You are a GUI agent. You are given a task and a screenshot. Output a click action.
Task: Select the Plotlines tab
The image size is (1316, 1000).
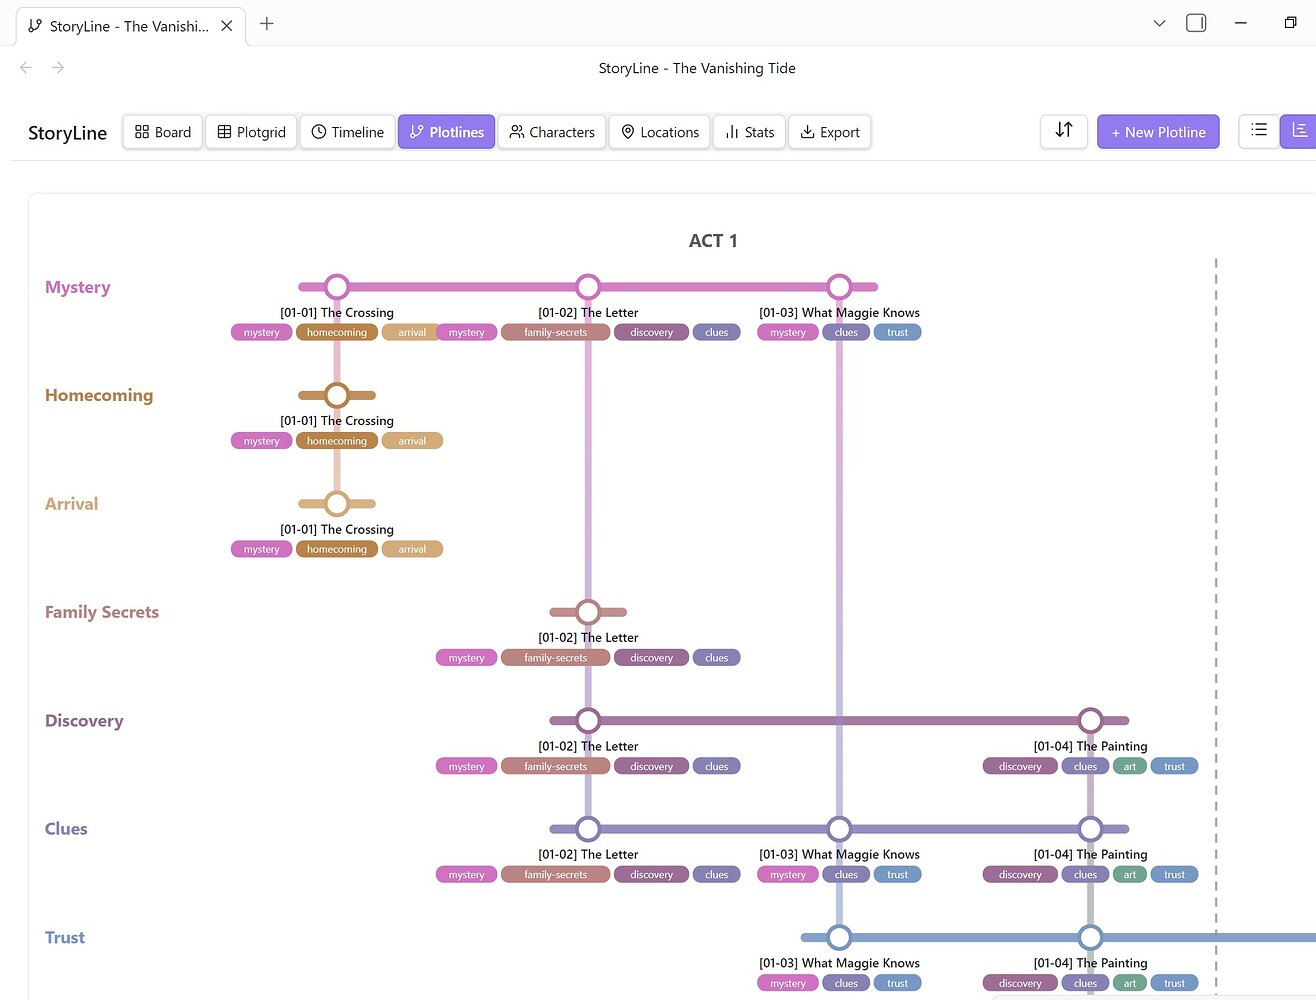[446, 132]
